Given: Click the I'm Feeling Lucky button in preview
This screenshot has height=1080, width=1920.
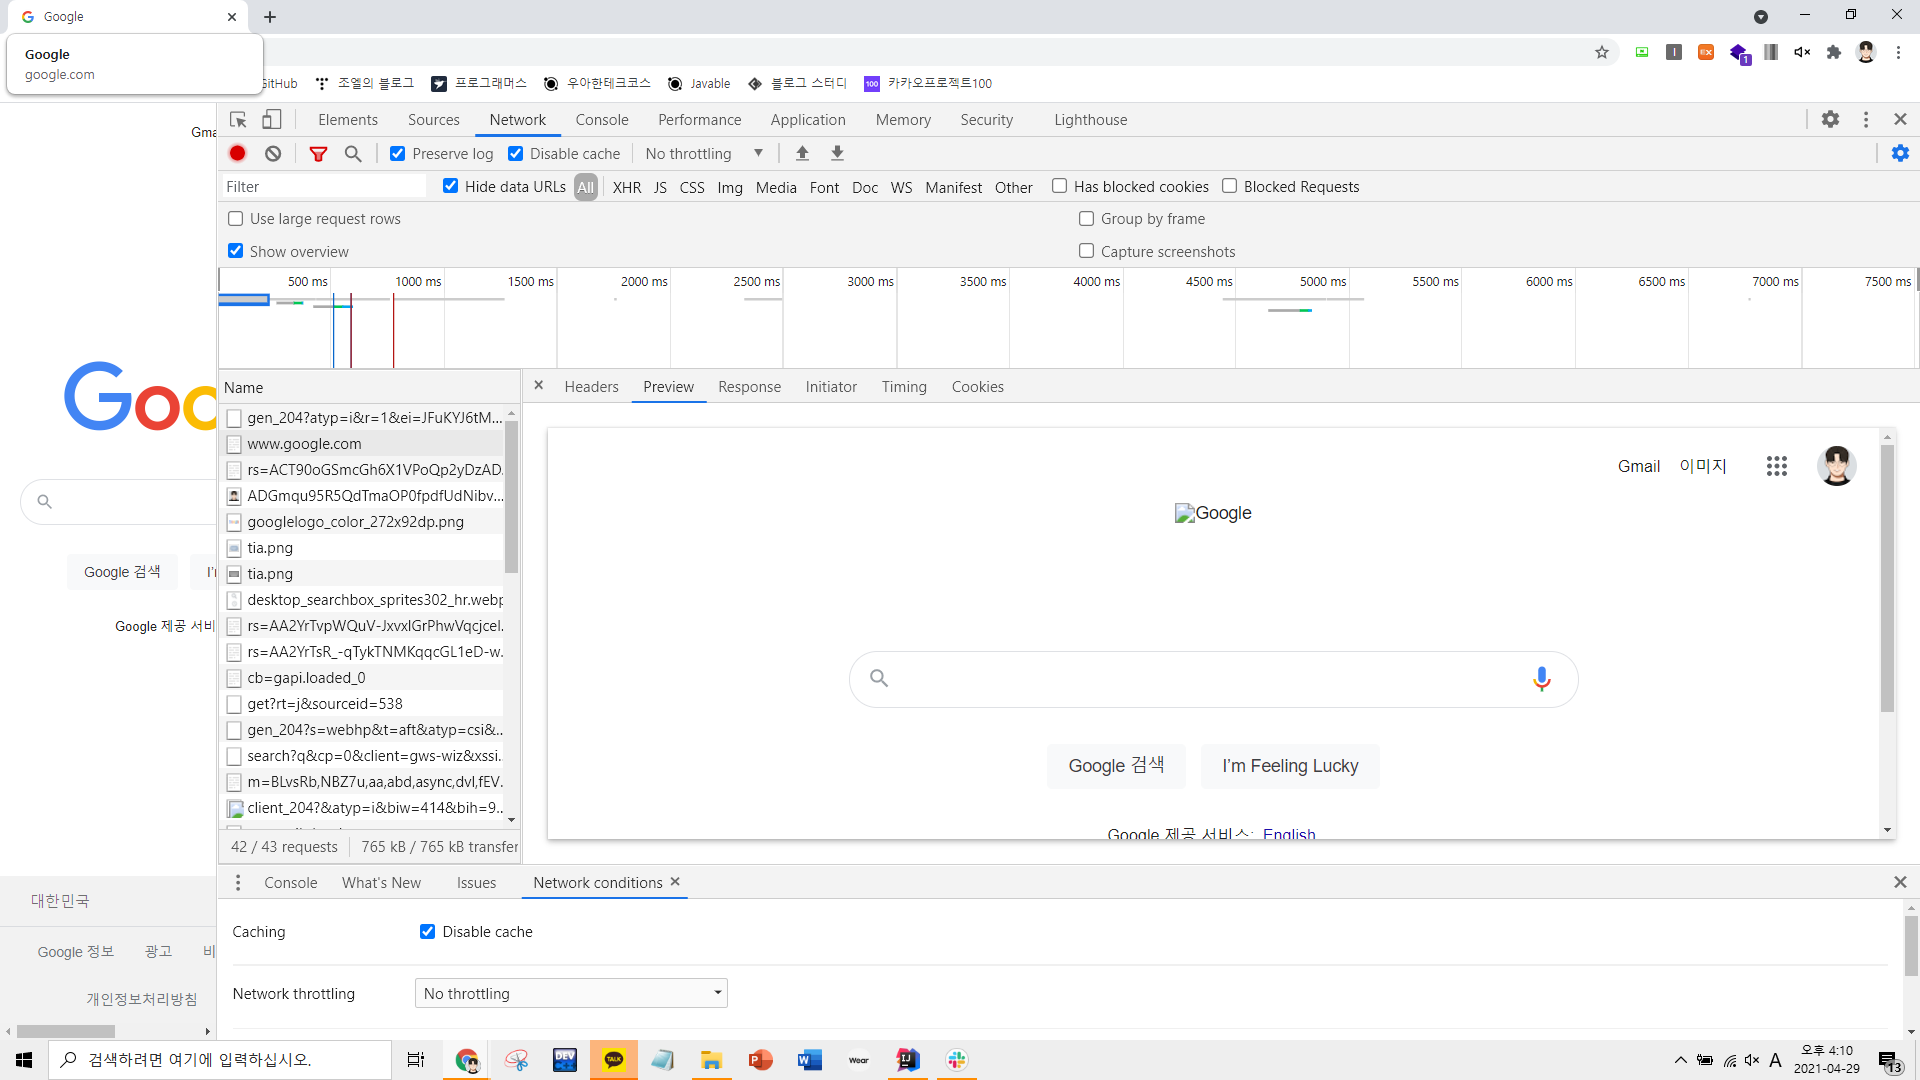Looking at the screenshot, I should click(1290, 766).
